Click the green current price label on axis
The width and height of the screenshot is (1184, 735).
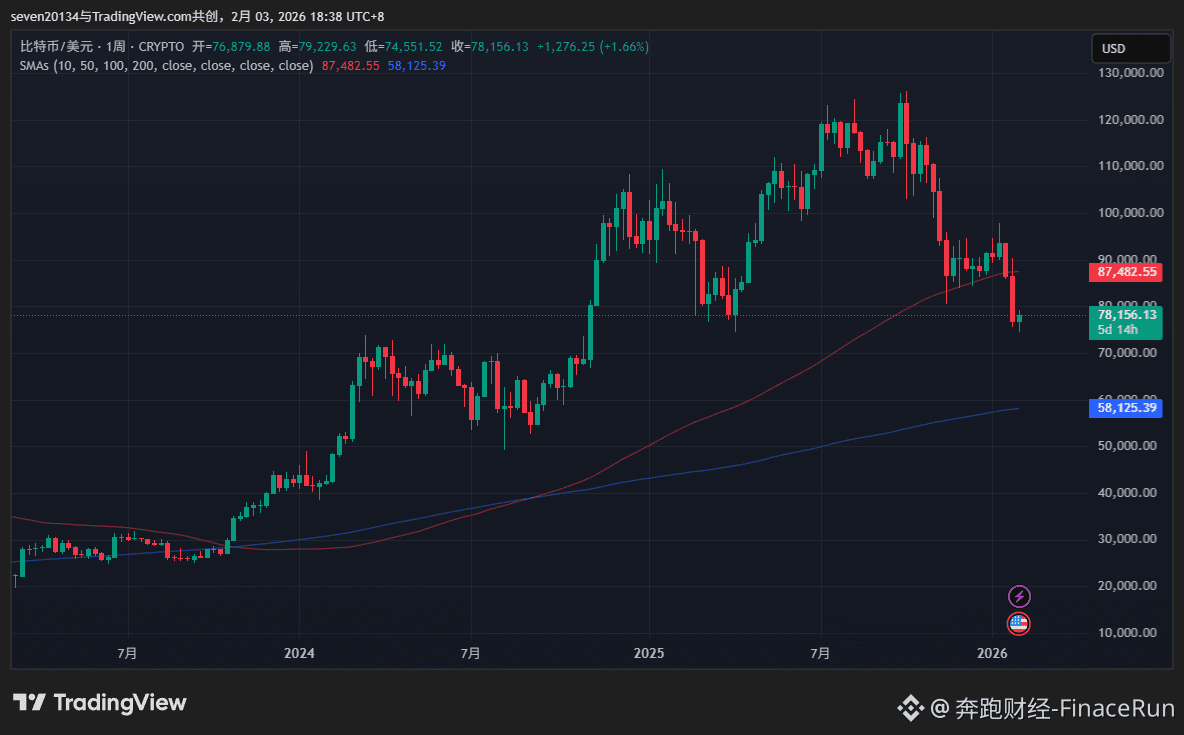(x=1126, y=321)
